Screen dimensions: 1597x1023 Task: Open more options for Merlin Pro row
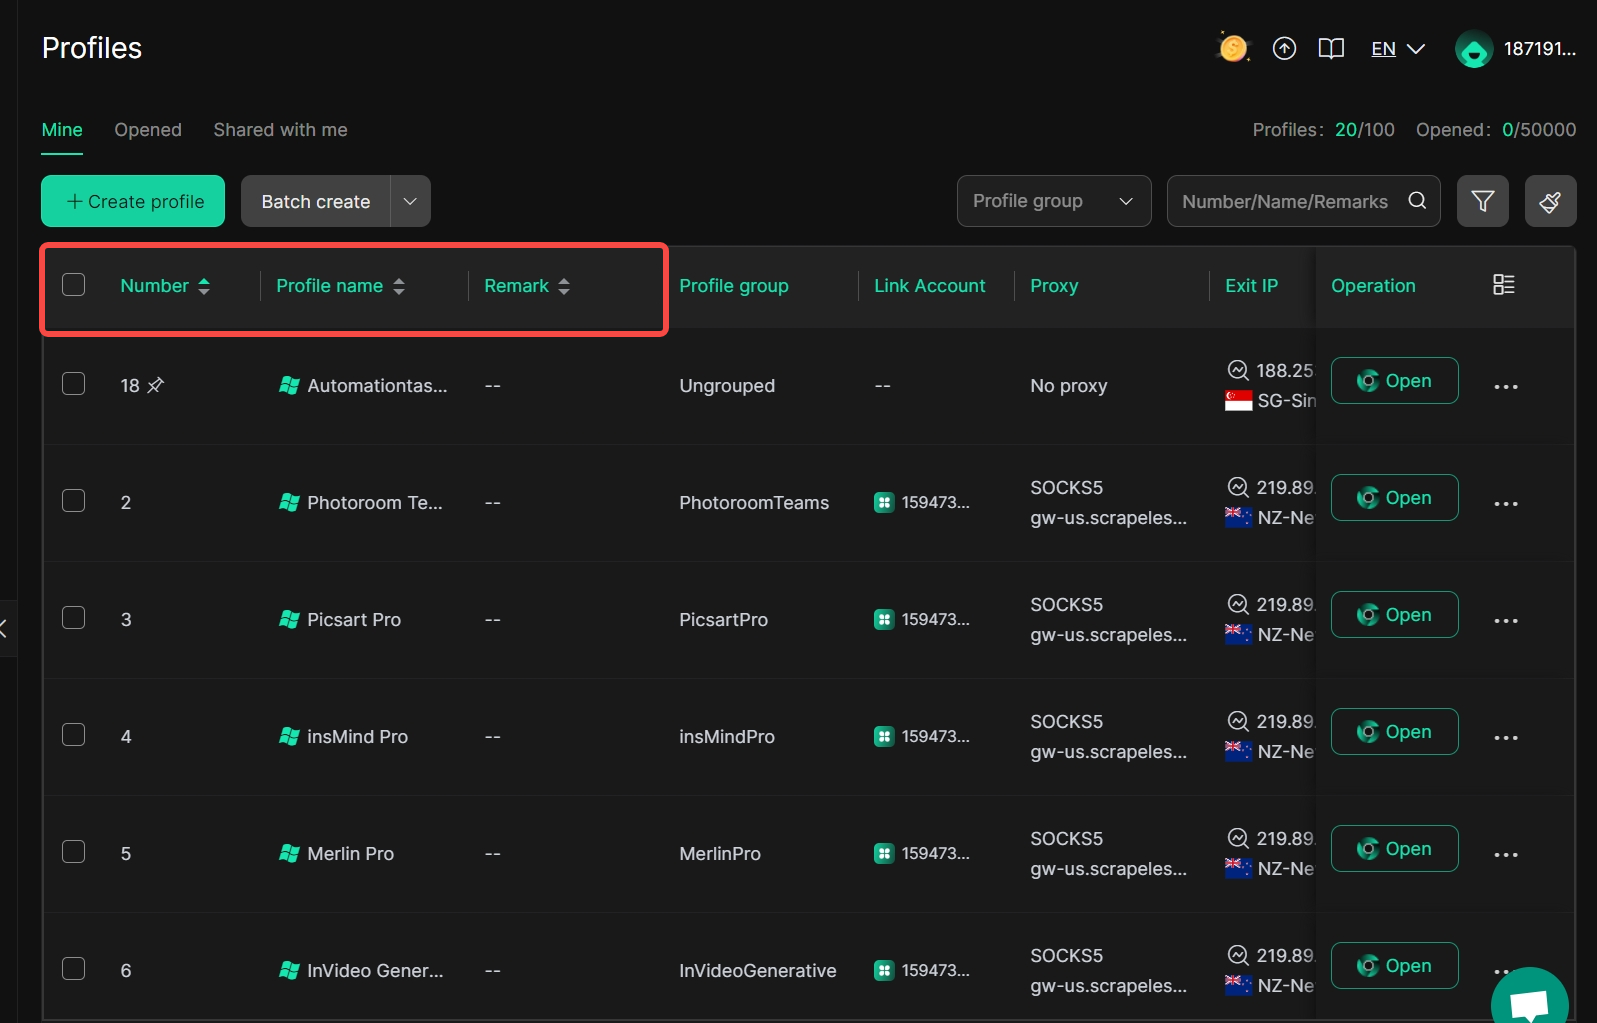pyautogui.click(x=1506, y=855)
